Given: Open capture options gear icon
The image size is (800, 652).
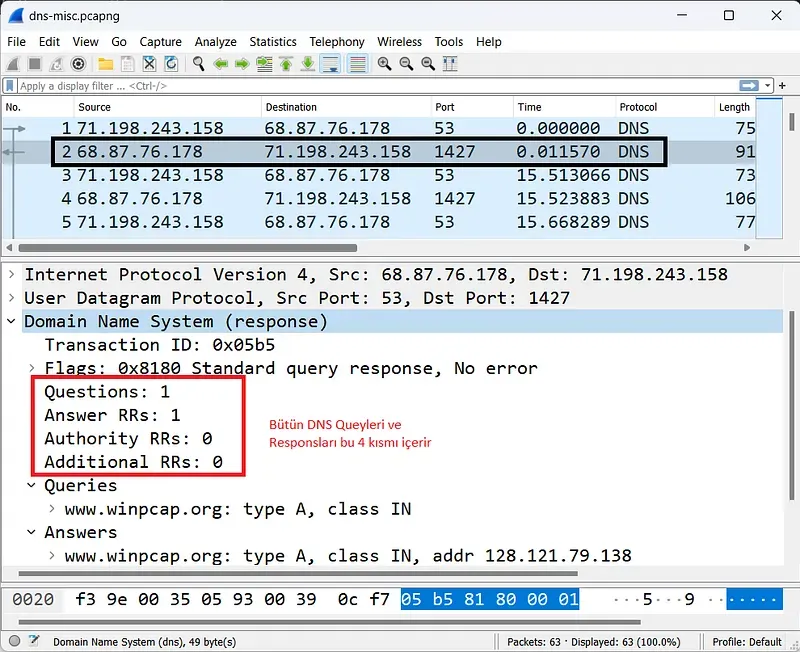Looking at the screenshot, I should coord(78,64).
